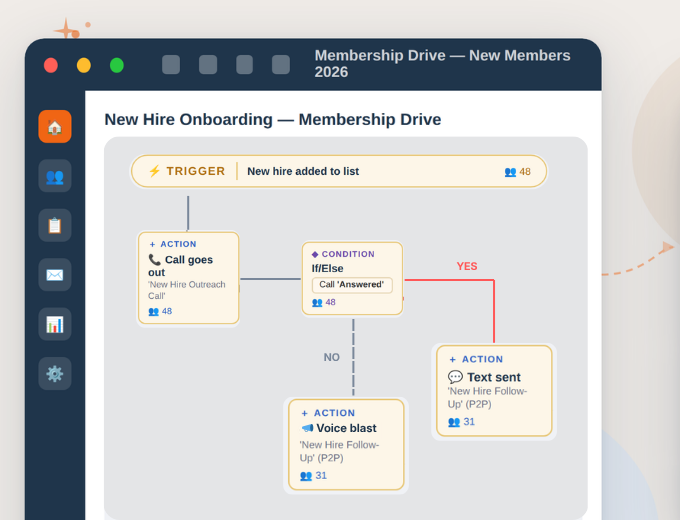Select the 'Call goes out' action card

pos(188,278)
